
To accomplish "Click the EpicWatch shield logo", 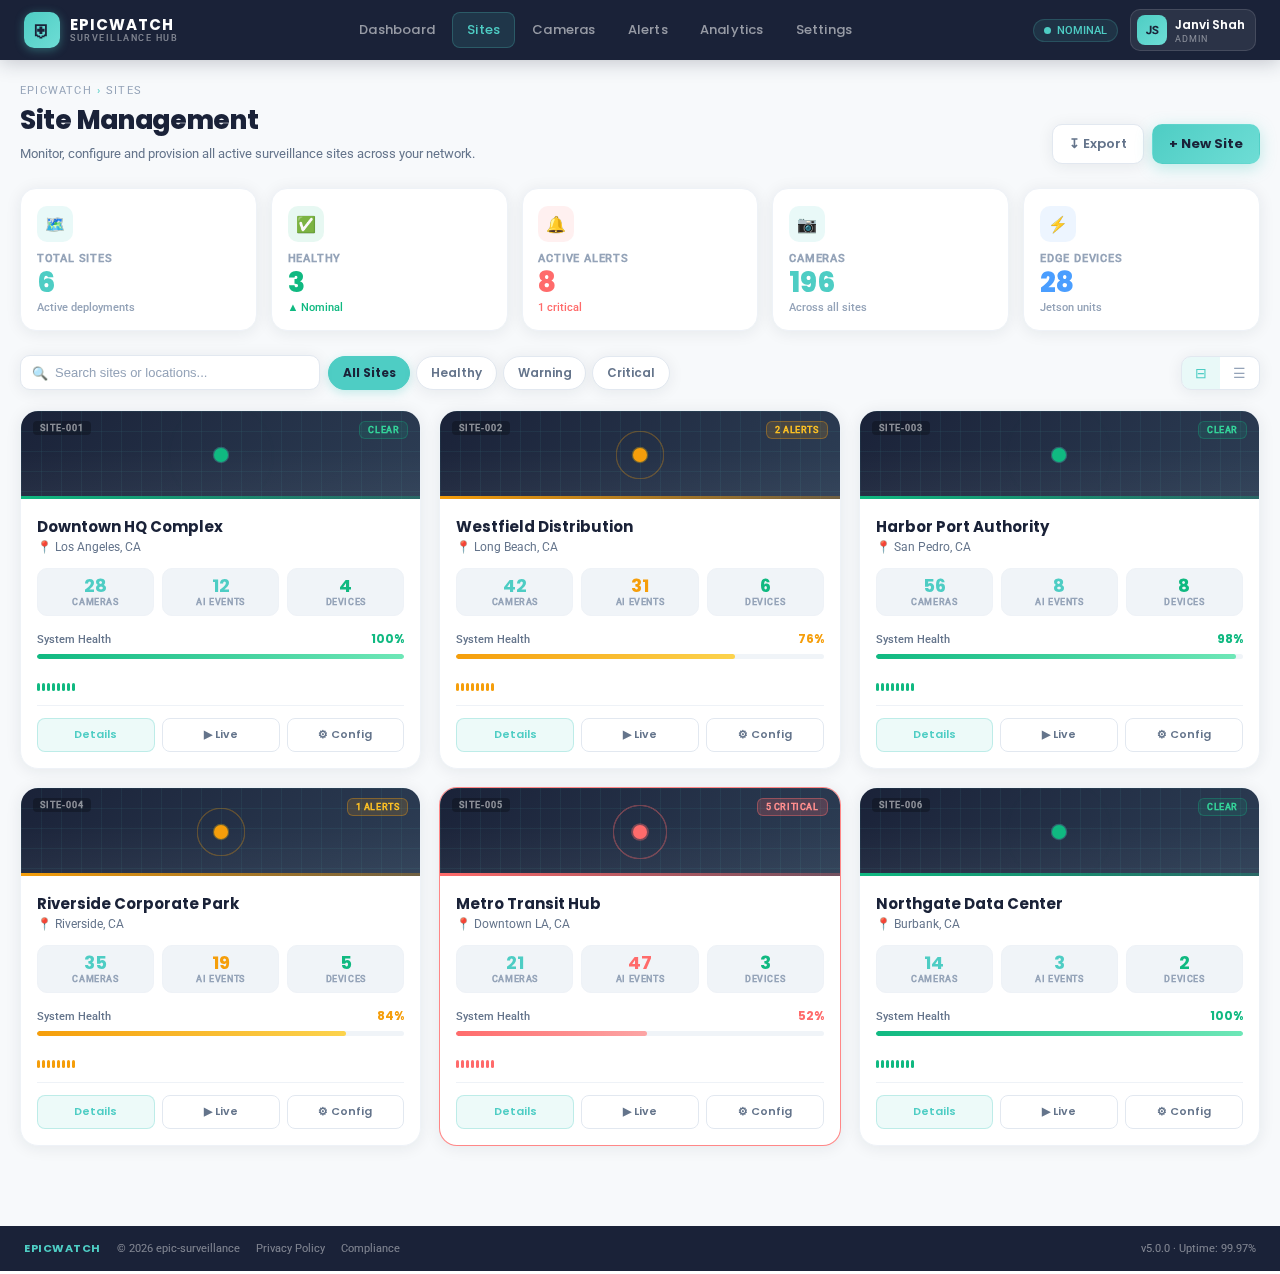I will pos(40,30).
